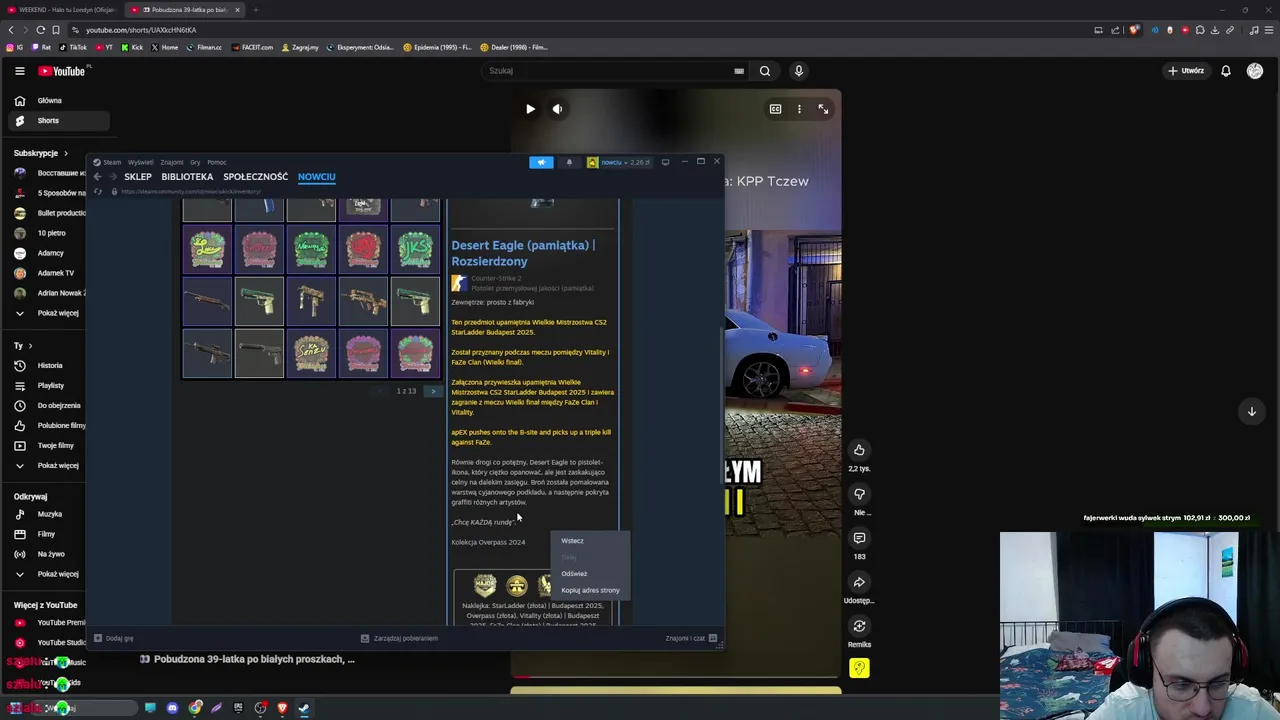Screen dimensions: 1280x720
Task: Open the Shorts three-dot options menu
Action: click(x=799, y=109)
